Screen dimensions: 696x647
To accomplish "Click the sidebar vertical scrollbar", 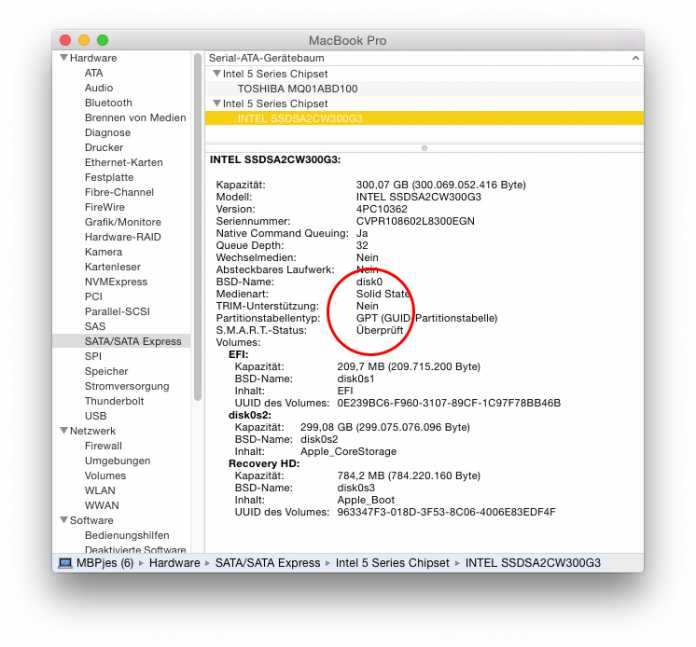I will click(198, 220).
